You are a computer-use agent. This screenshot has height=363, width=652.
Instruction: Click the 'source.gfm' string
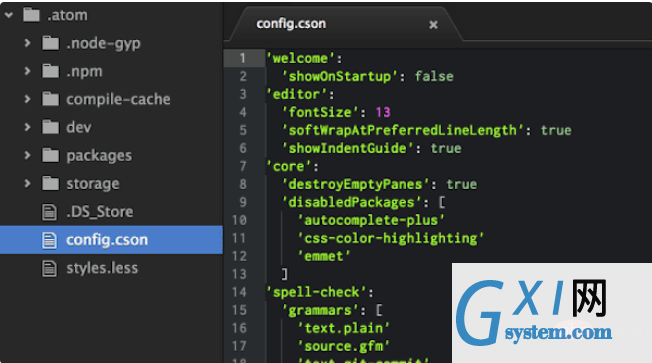(x=343, y=346)
